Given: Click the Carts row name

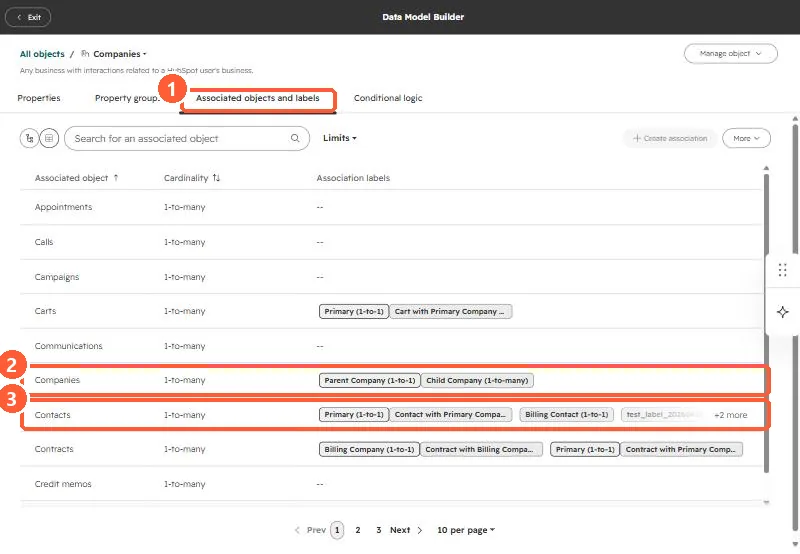Looking at the screenshot, I should (45, 311).
